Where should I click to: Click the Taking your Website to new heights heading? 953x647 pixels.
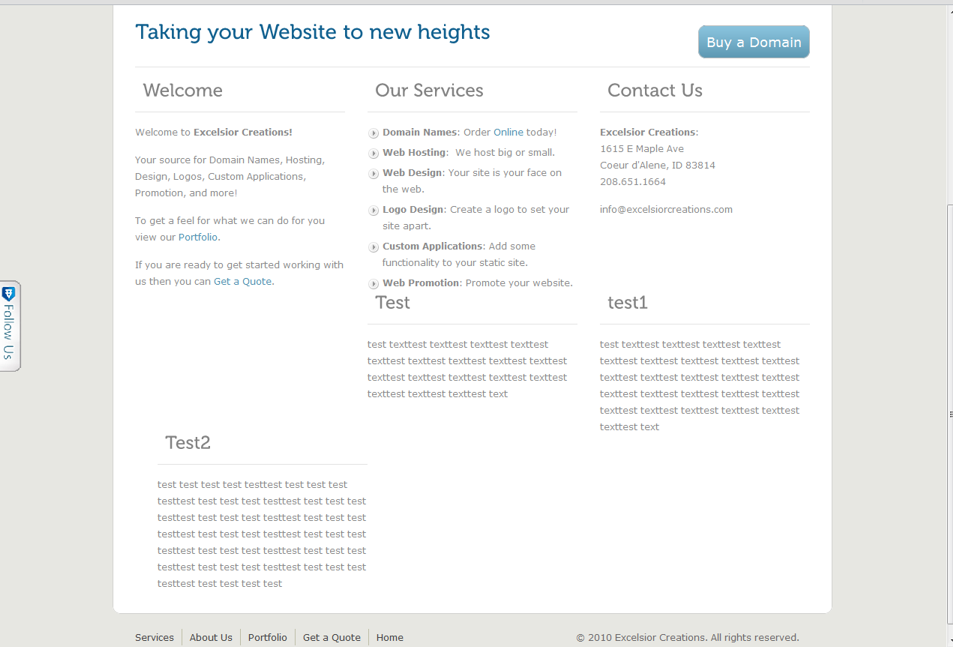click(312, 32)
